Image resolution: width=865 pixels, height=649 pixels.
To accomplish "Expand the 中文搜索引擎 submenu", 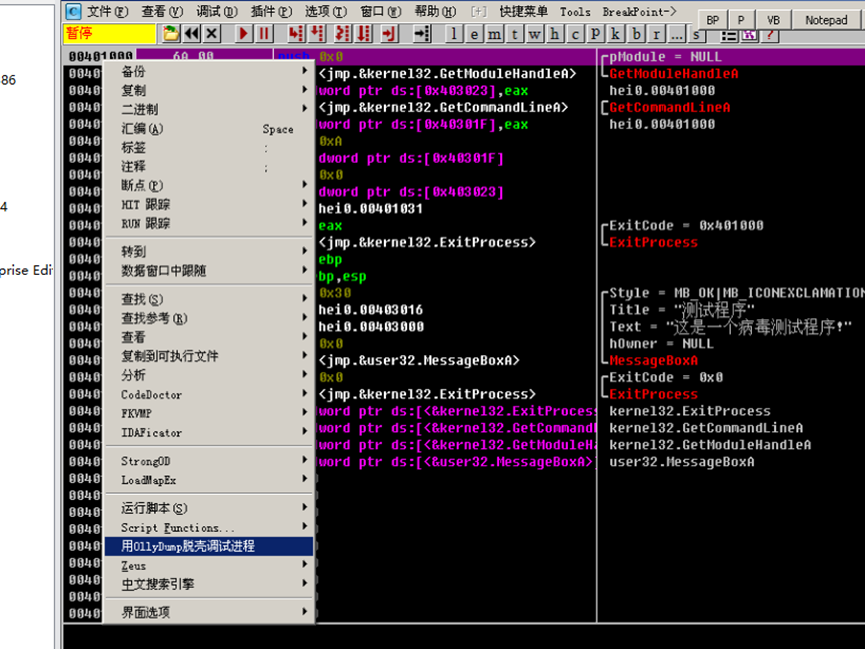I will pyautogui.click(x=209, y=584).
